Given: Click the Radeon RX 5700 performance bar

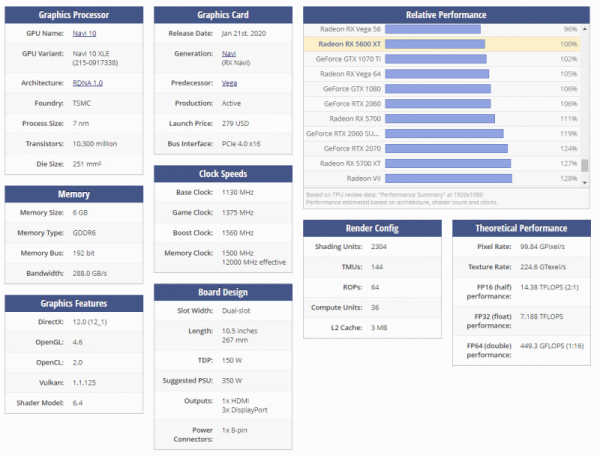Looking at the screenshot, I should click(x=440, y=119).
